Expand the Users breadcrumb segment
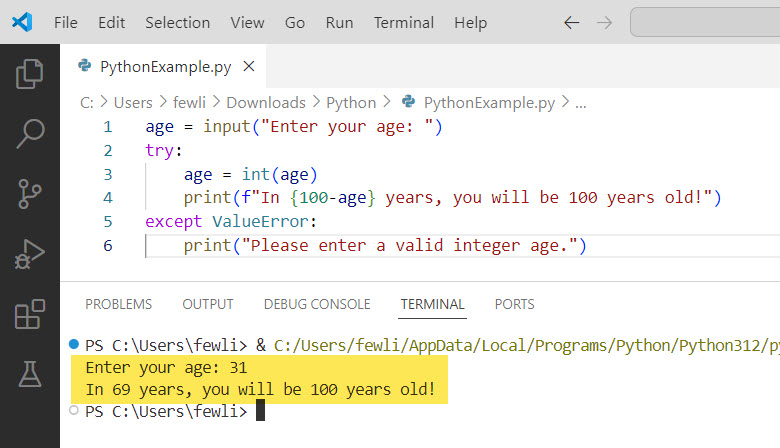 [133, 102]
